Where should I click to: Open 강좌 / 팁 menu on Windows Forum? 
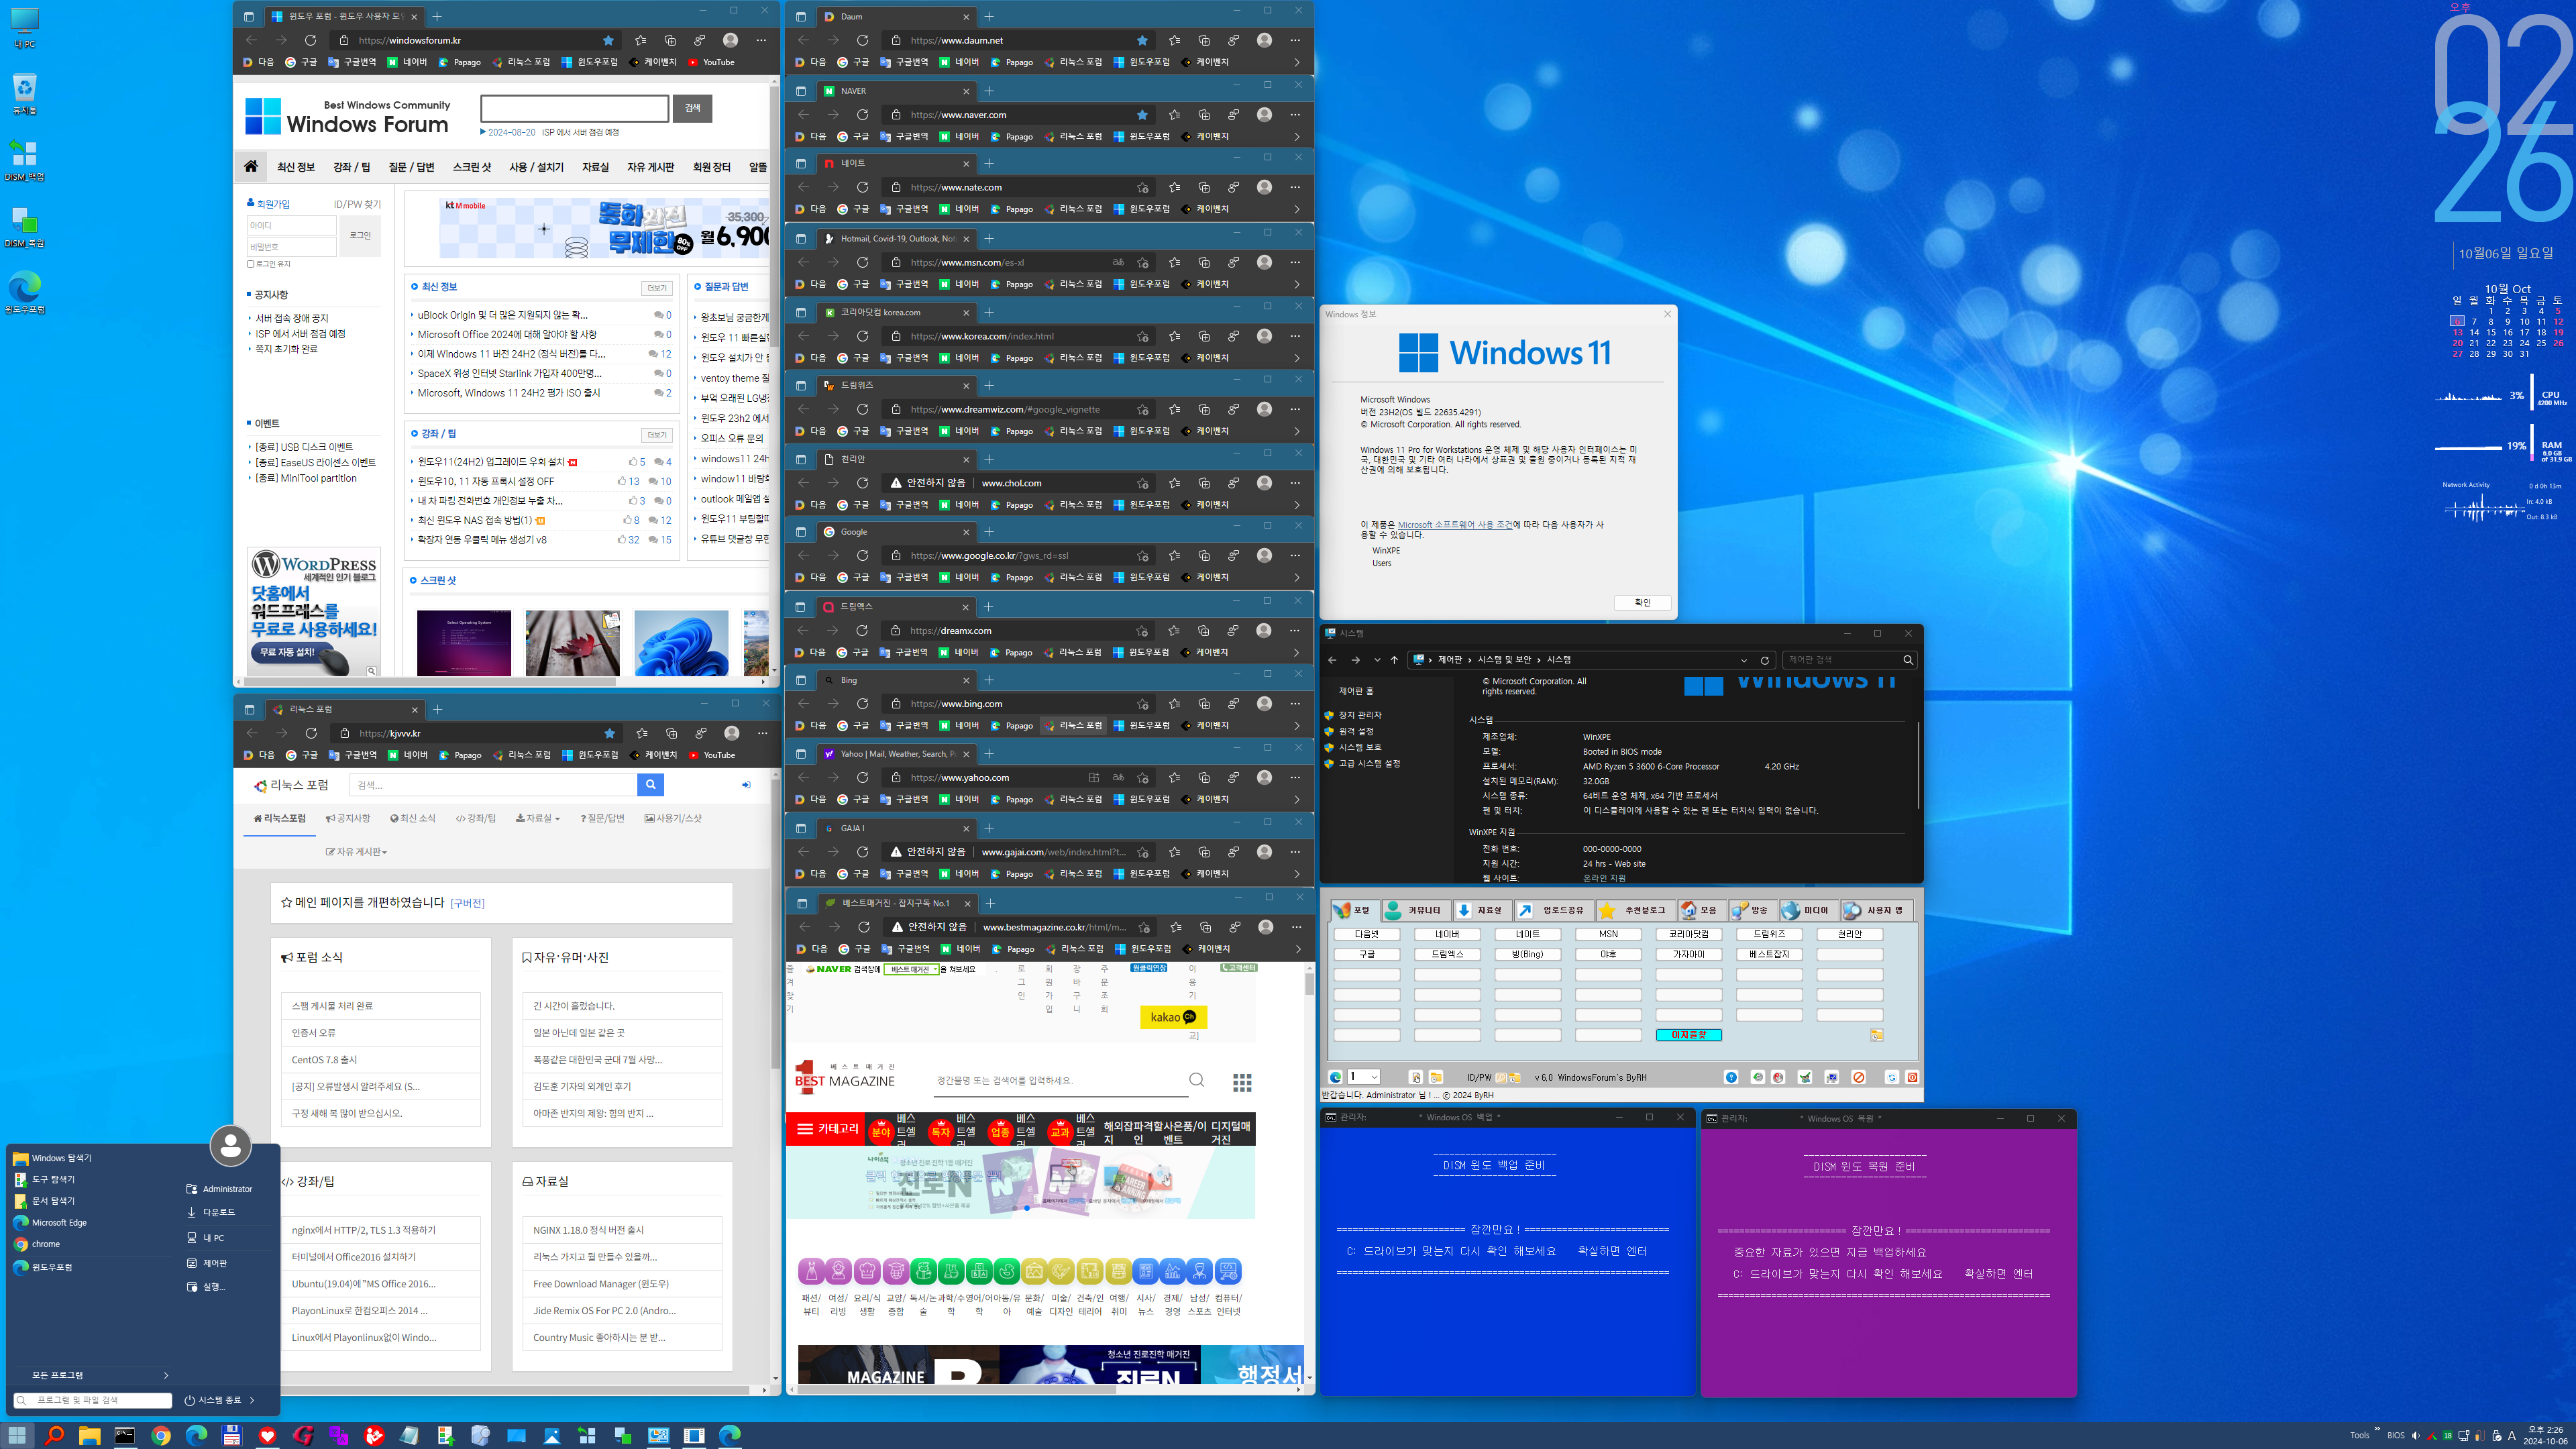(x=351, y=167)
